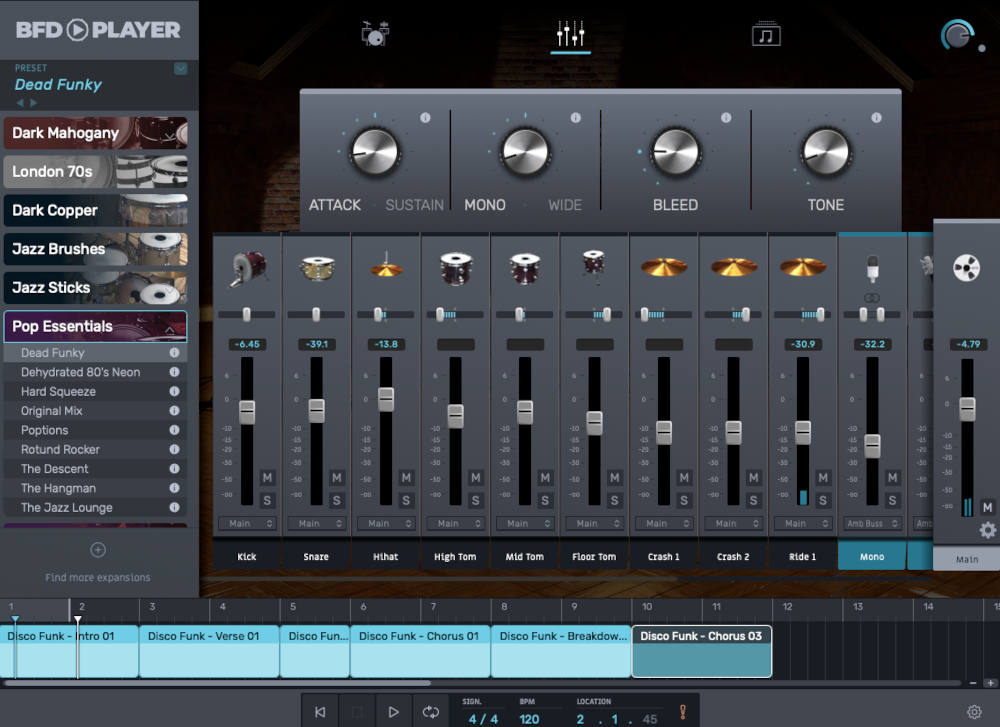
Task: Expand the Pop Essentials expansion
Action: point(95,326)
